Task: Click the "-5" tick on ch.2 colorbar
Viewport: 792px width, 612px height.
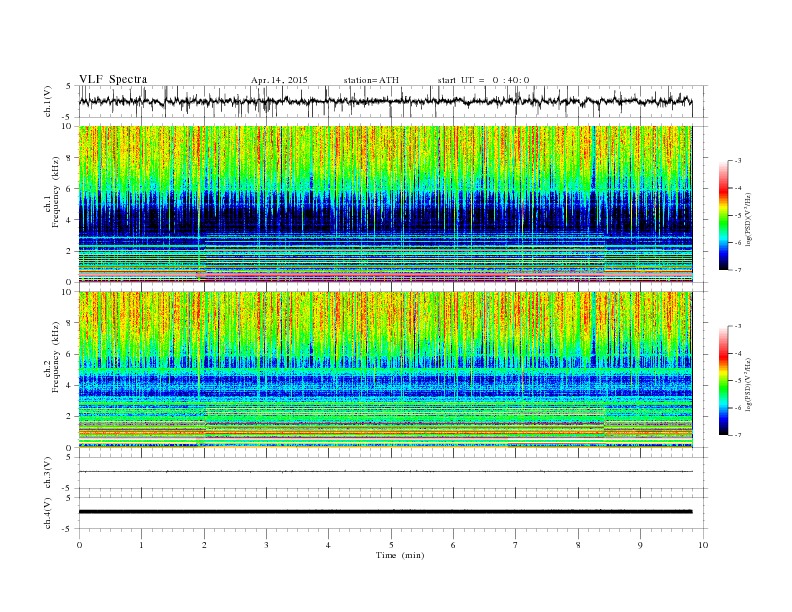Action: pos(738,381)
